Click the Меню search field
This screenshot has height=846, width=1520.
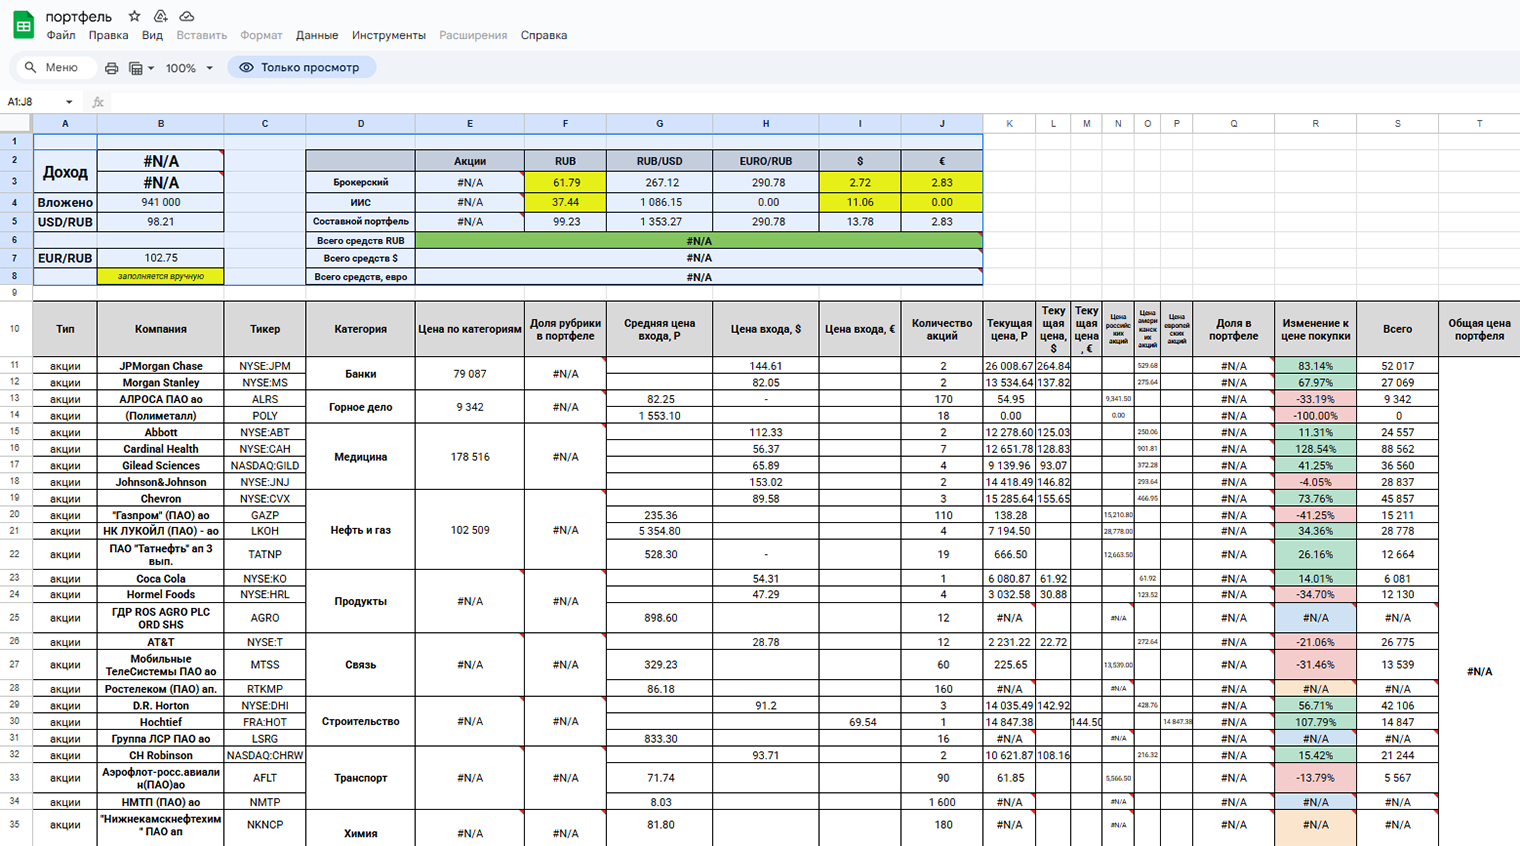coord(55,67)
